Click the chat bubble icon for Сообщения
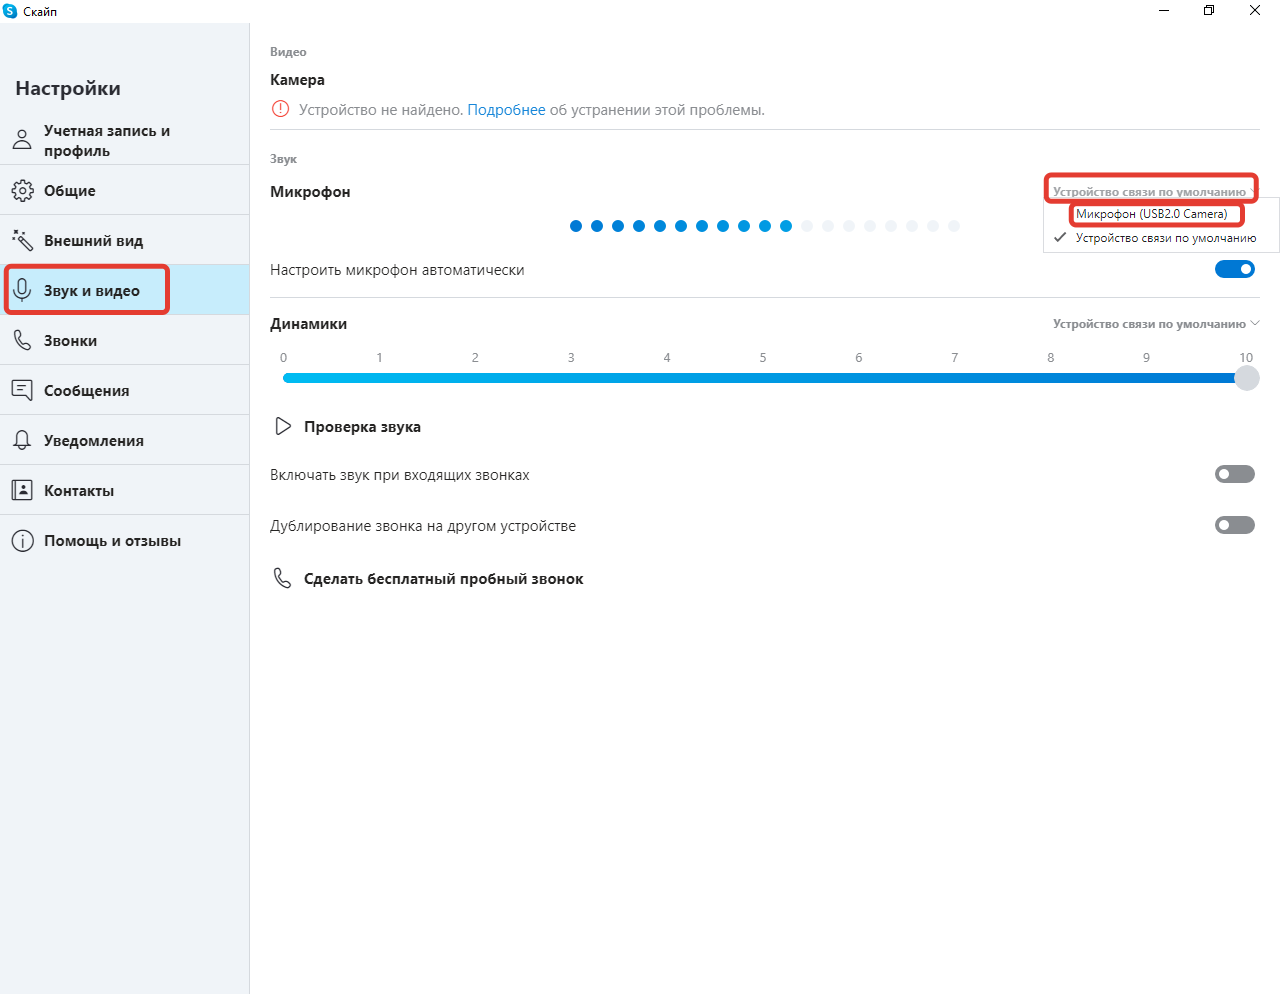 [22, 390]
